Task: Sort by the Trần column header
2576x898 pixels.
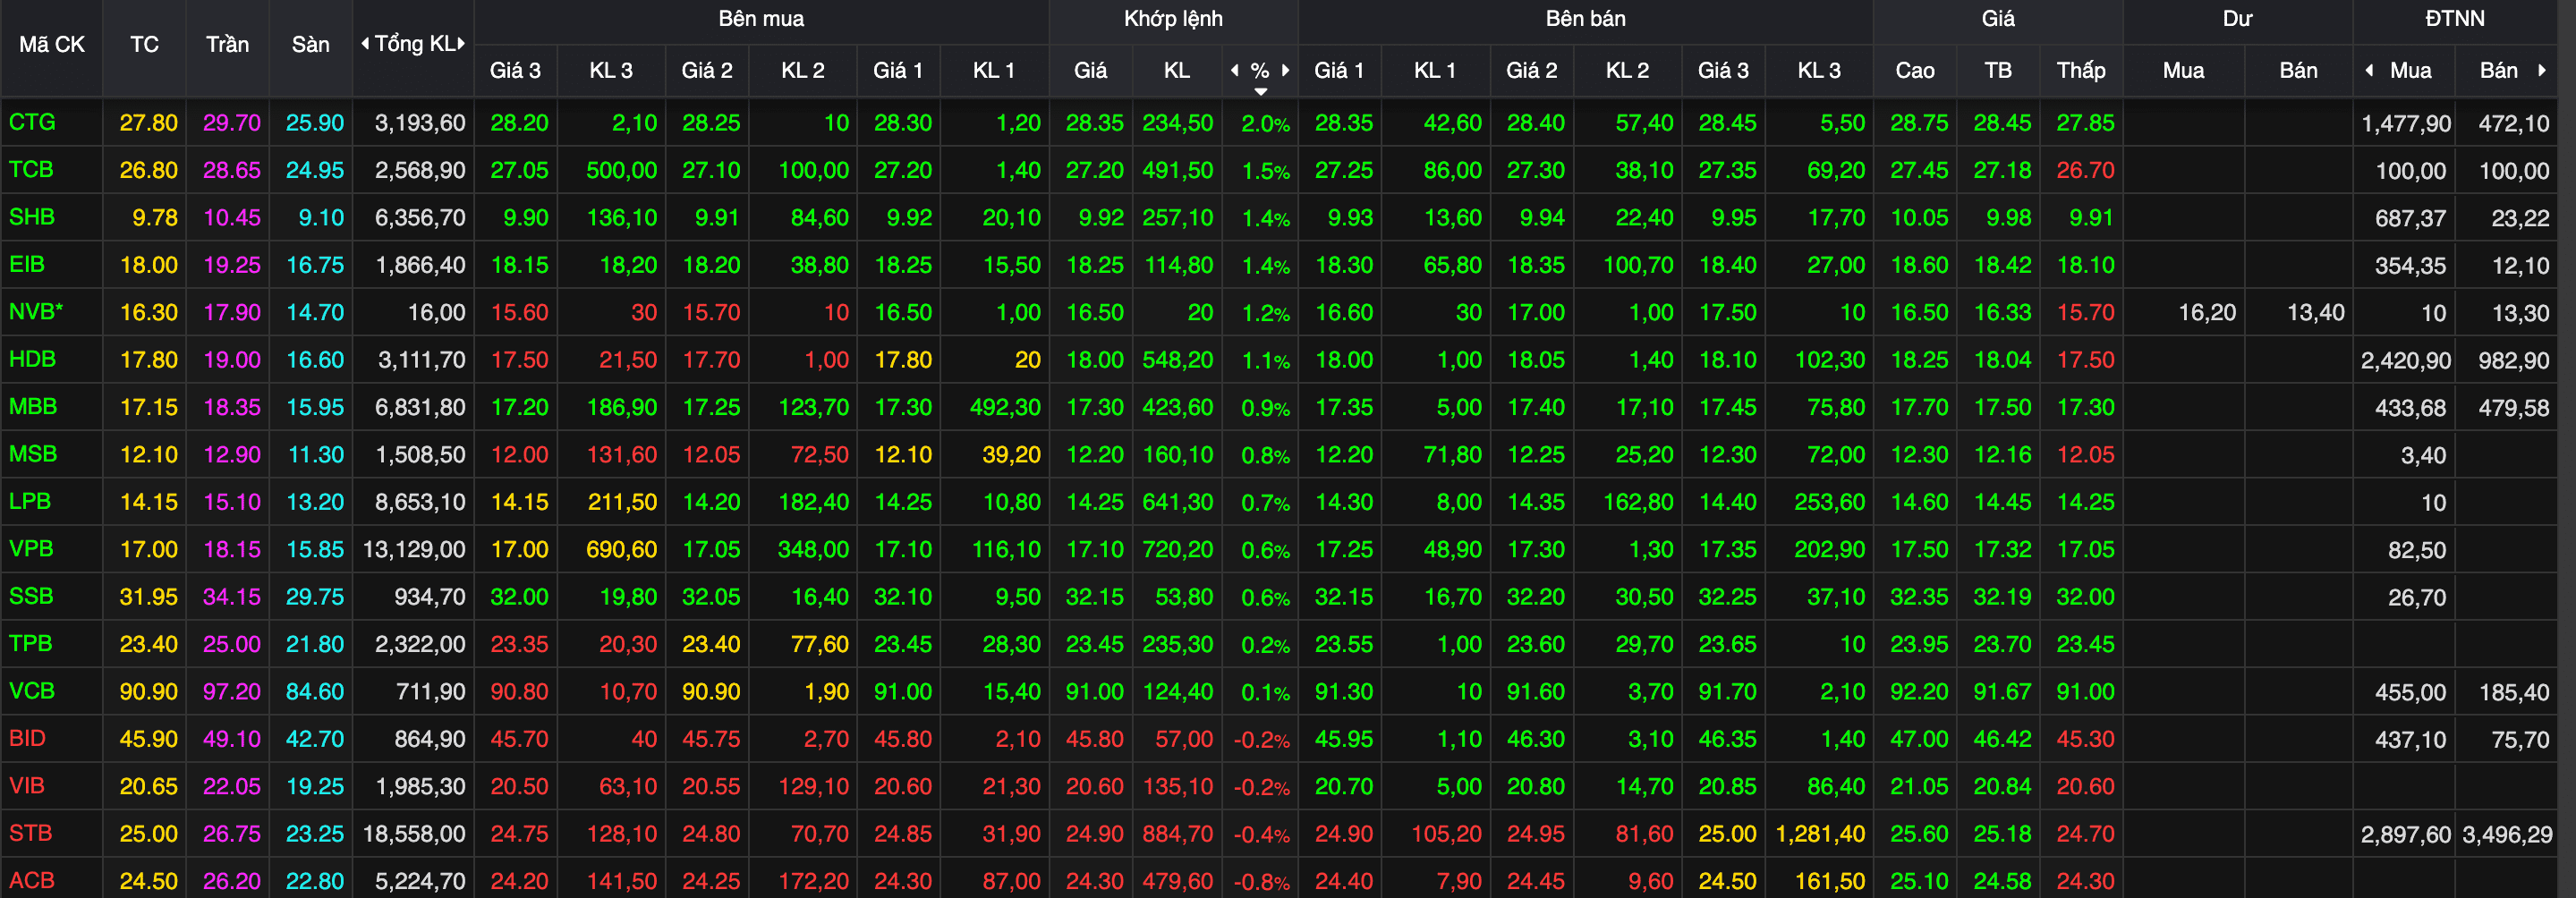Action: click(227, 44)
